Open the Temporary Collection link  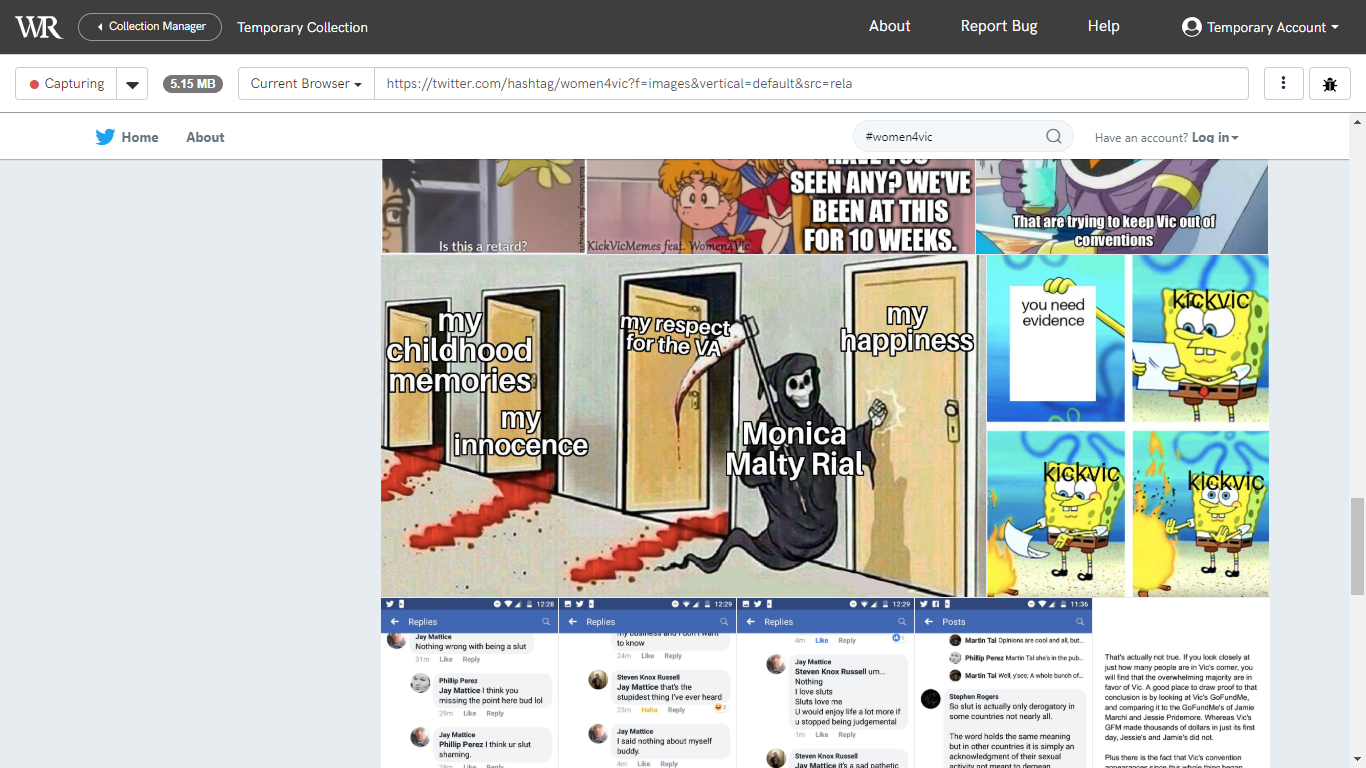(302, 27)
